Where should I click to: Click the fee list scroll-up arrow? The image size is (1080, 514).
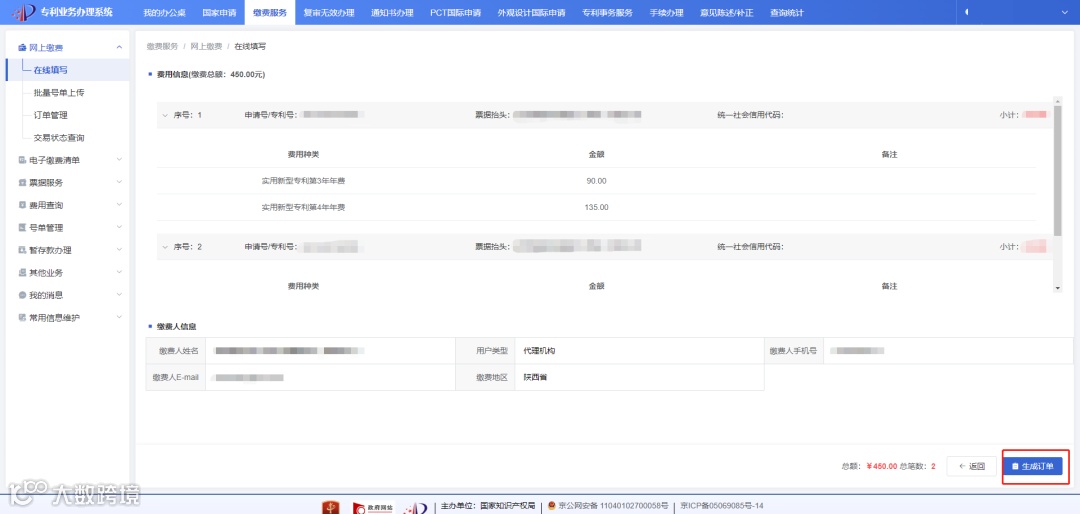[1057, 101]
